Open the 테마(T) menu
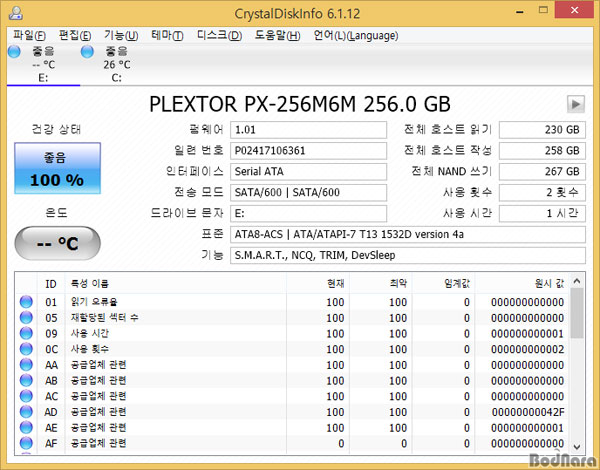The image size is (600, 470). click(167, 36)
